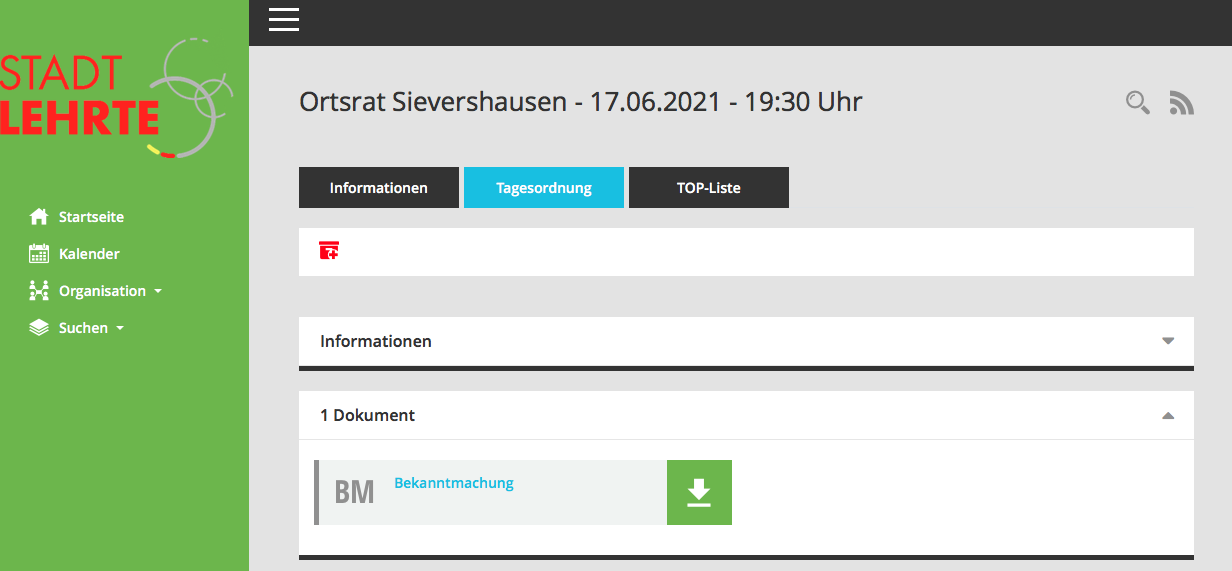Click the layers icon next to Suchen
The image size is (1232, 571).
click(x=39, y=328)
